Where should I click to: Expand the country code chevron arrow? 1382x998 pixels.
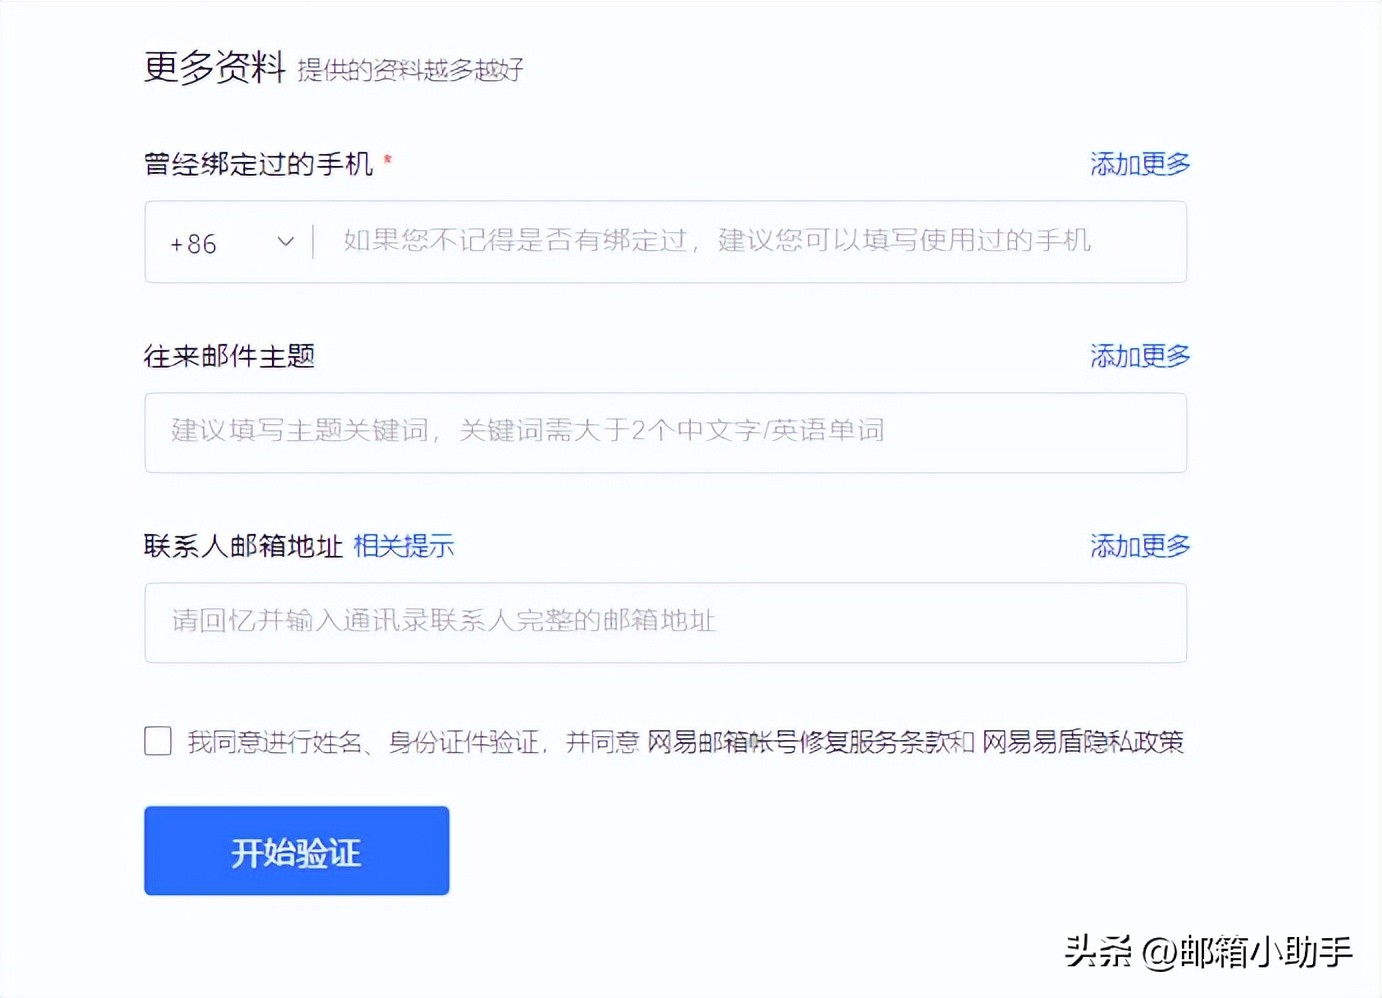coord(285,242)
